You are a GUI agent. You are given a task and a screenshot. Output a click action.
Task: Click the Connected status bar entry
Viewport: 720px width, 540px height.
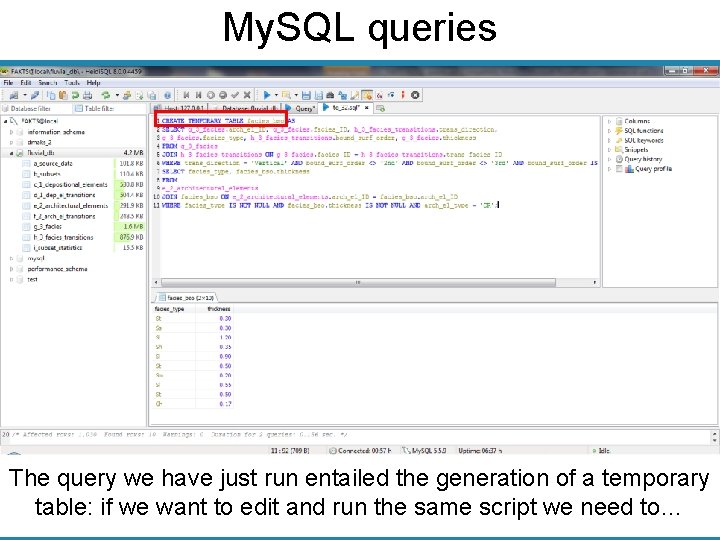[x=360, y=451]
